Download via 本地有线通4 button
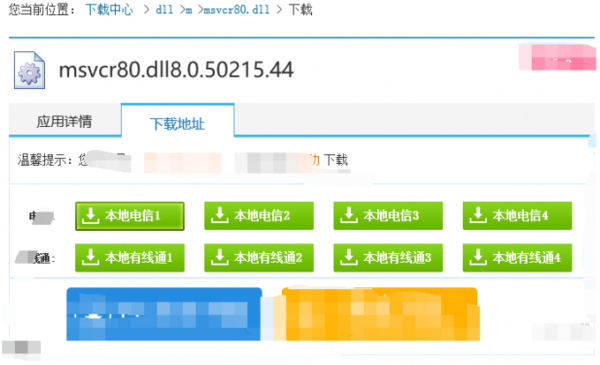600x365 pixels. coord(517,258)
